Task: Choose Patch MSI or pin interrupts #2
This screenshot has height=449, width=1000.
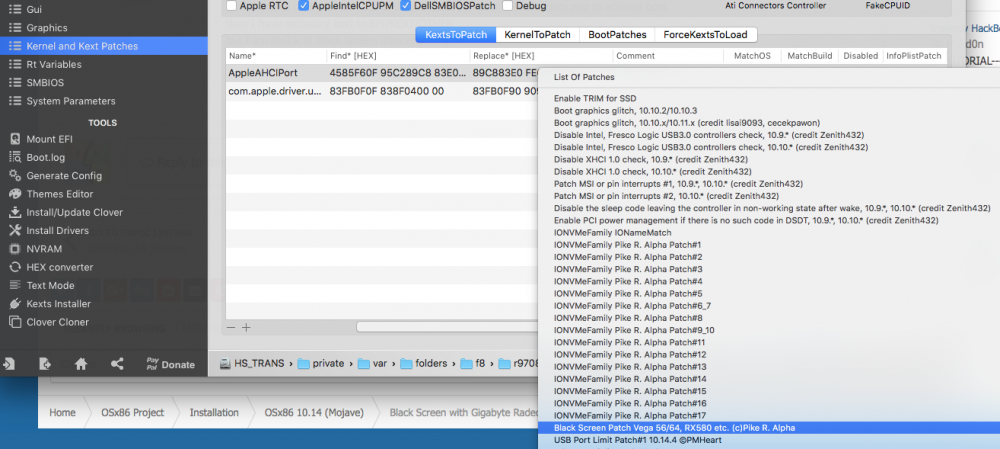Action: 666,196
